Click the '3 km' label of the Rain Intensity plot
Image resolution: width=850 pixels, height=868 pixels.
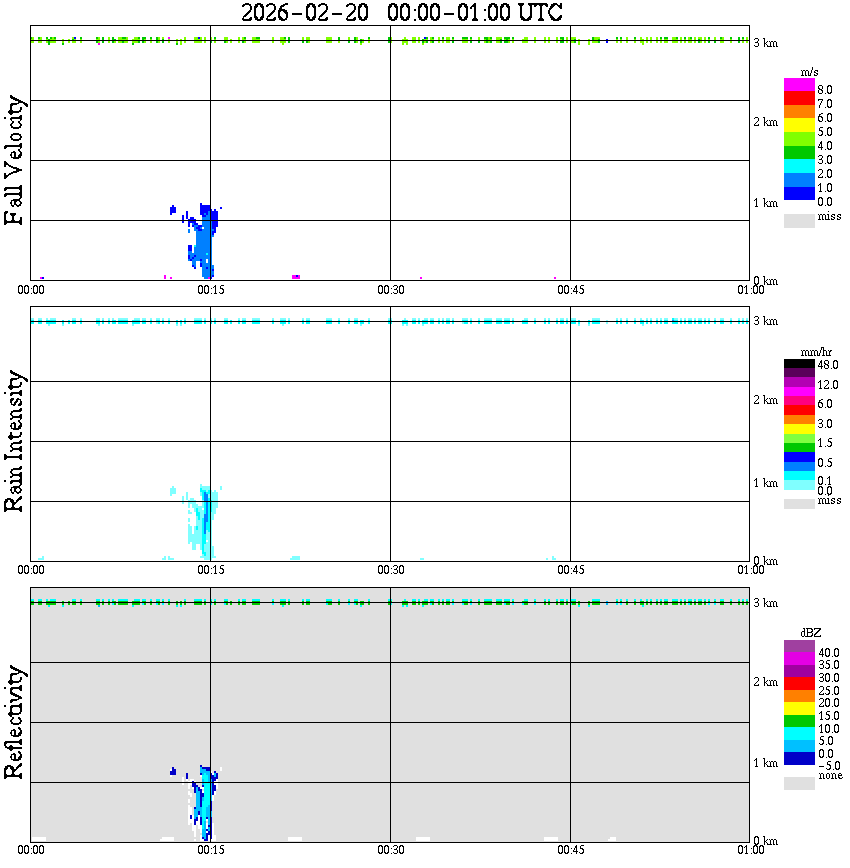click(766, 321)
